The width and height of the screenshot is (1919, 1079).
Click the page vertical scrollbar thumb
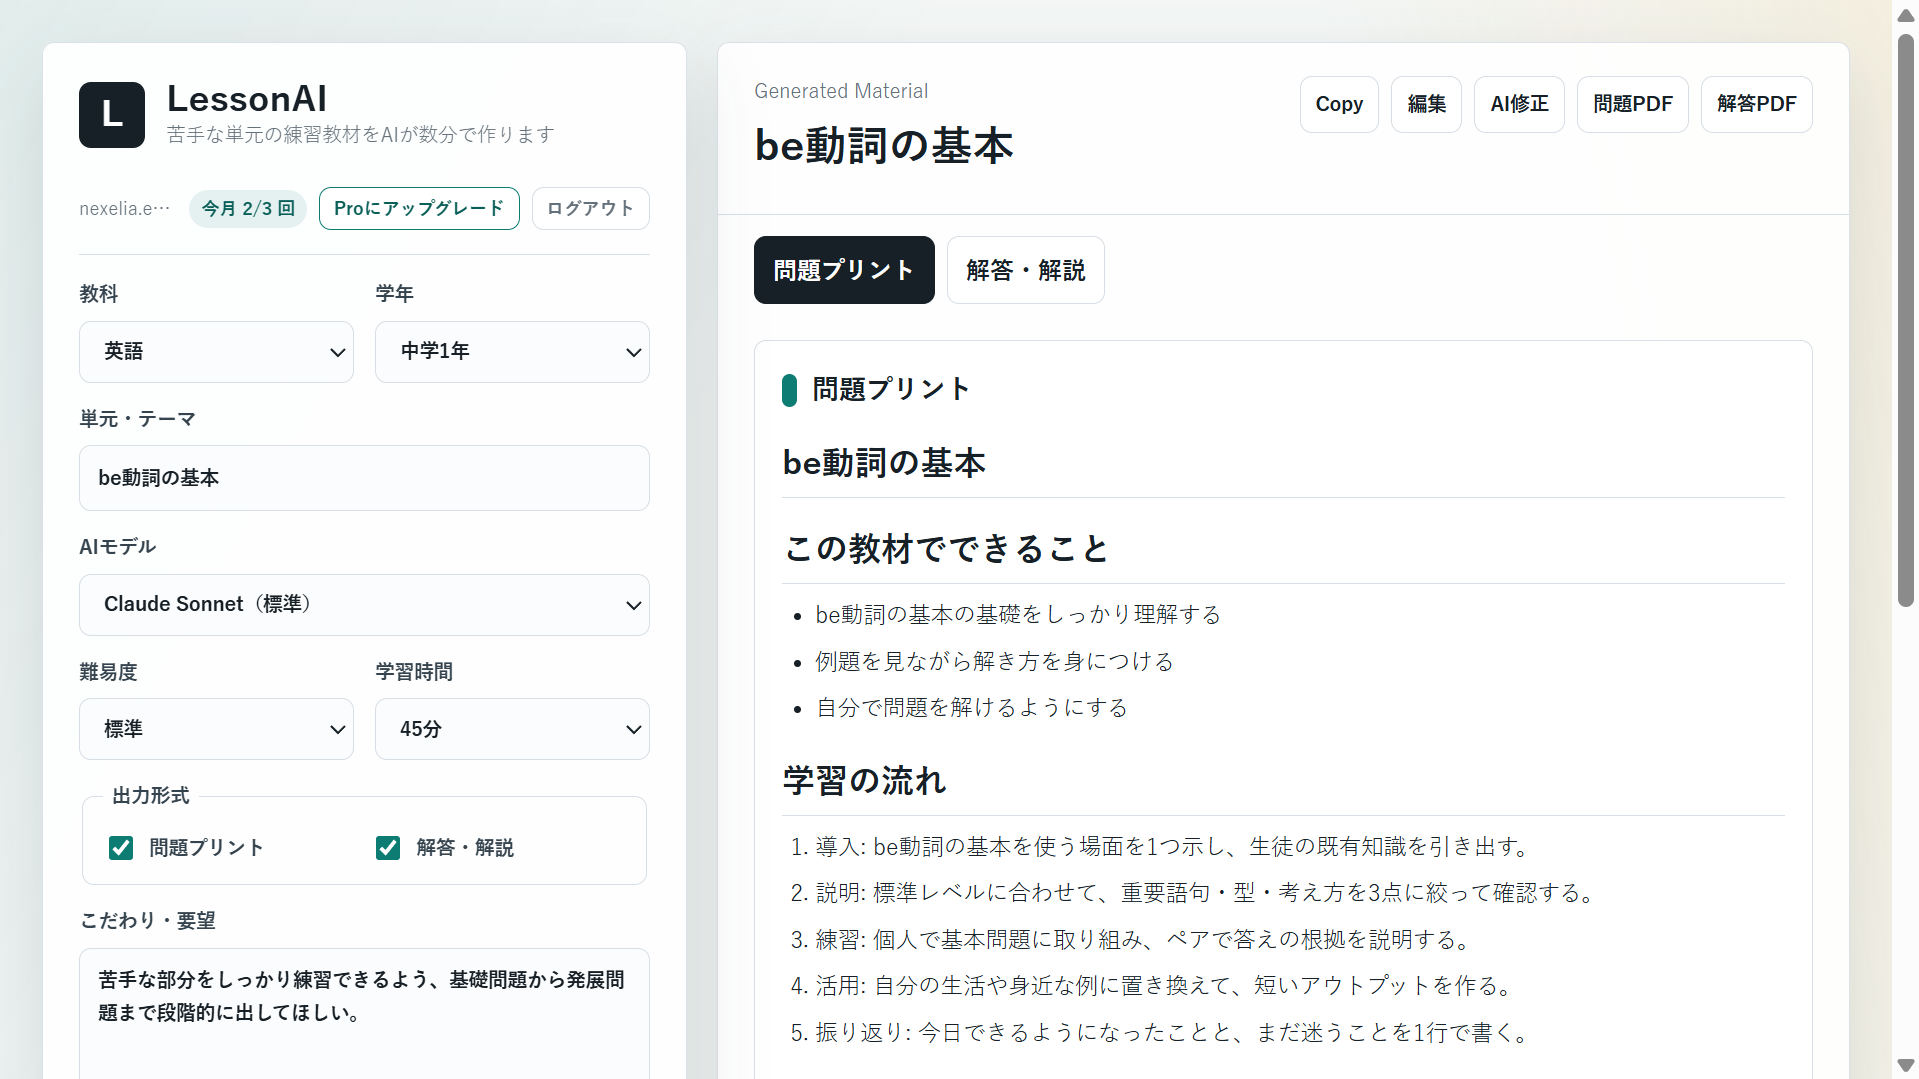[x=1906, y=320]
